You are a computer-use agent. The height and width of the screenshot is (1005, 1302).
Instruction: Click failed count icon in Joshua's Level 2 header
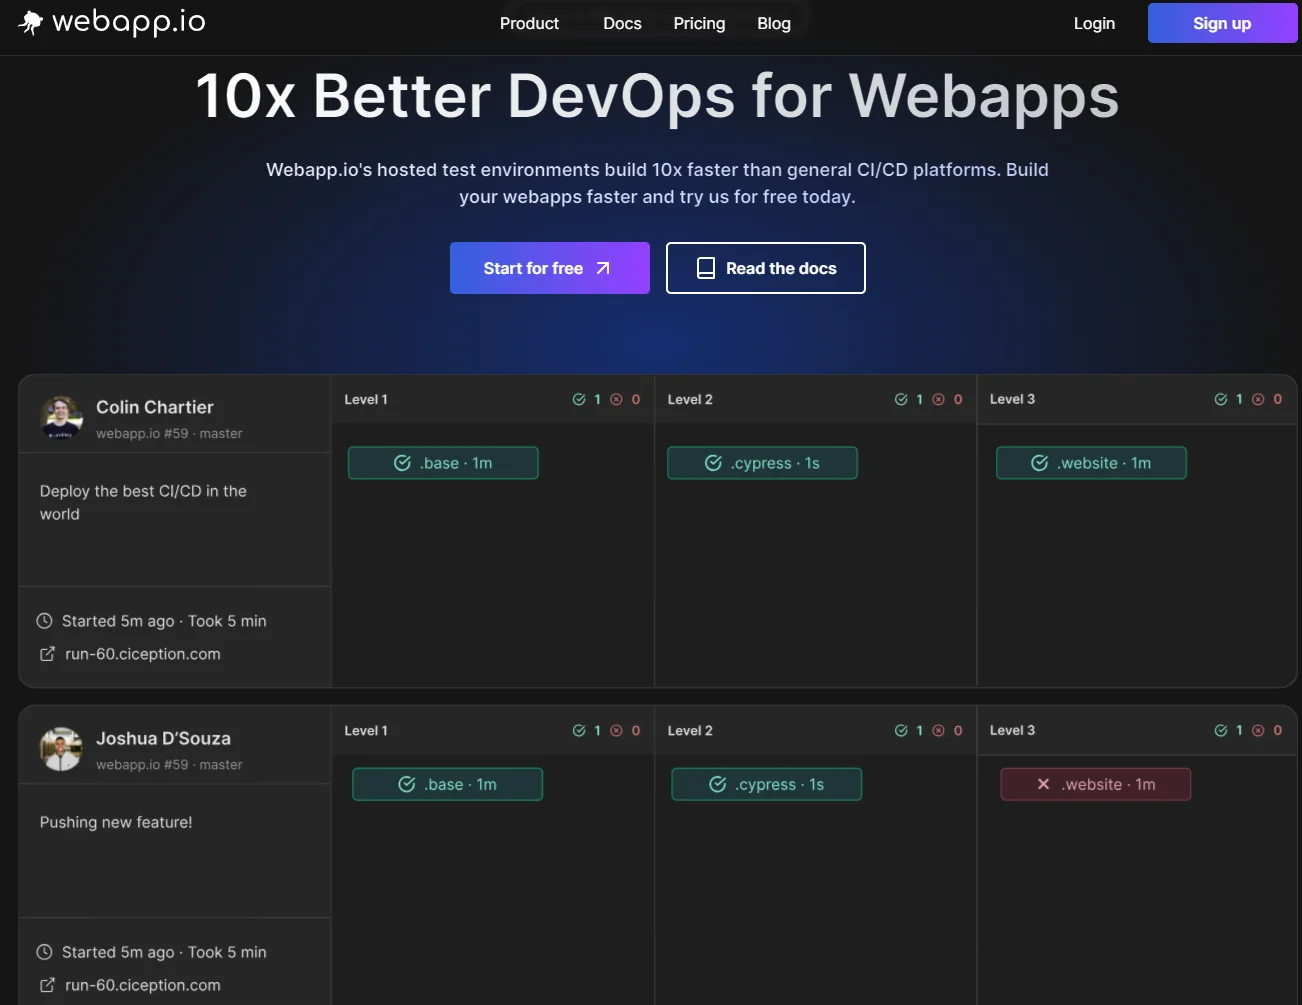point(939,731)
